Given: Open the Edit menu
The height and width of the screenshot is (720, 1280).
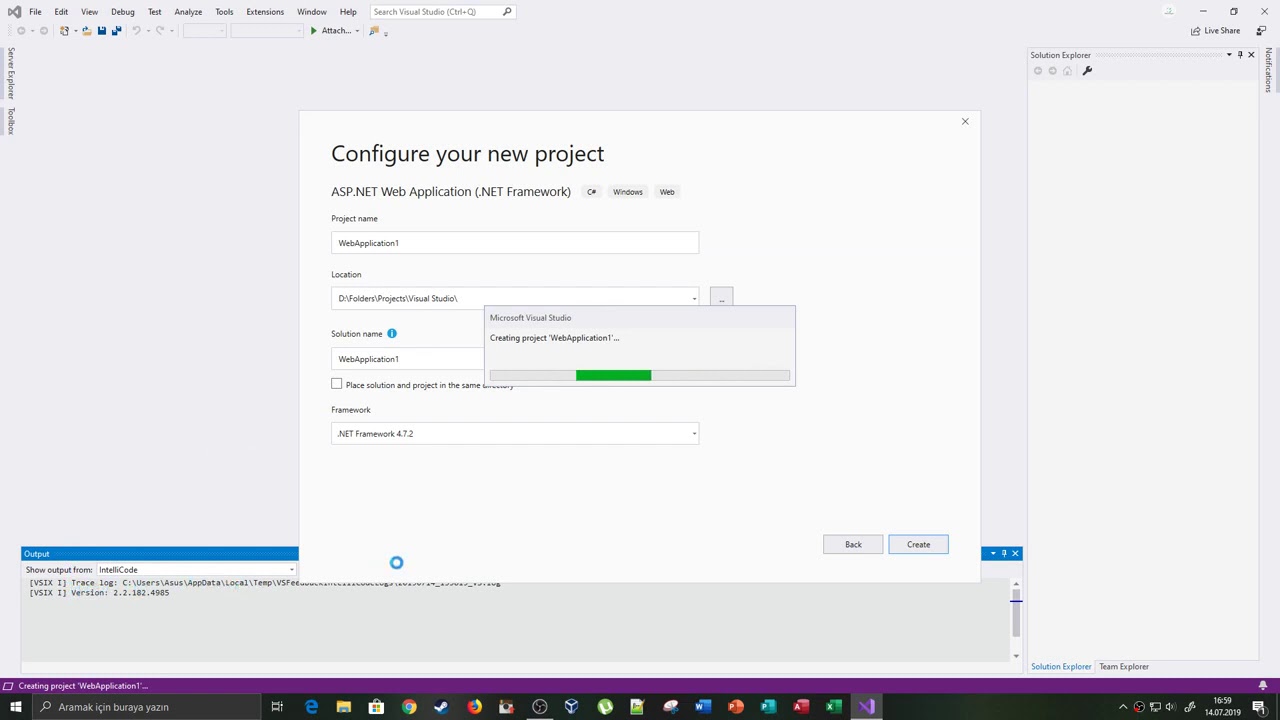Looking at the screenshot, I should 61,12.
